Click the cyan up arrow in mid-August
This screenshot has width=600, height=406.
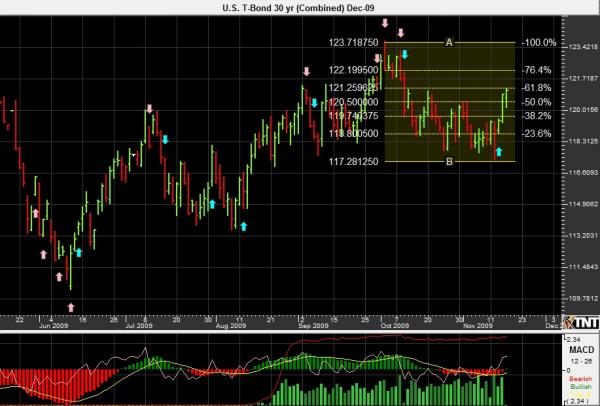coord(243,225)
